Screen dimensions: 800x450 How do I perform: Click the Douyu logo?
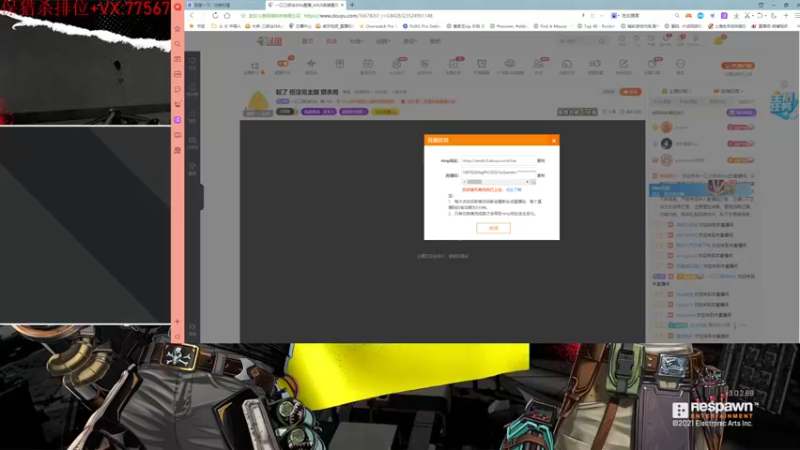[x=269, y=41]
